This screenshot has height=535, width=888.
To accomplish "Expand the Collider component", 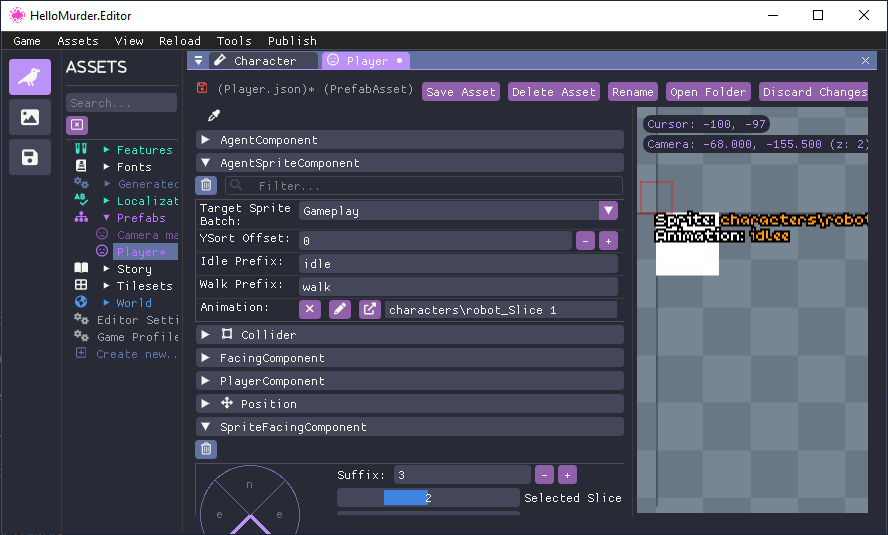I will point(206,335).
